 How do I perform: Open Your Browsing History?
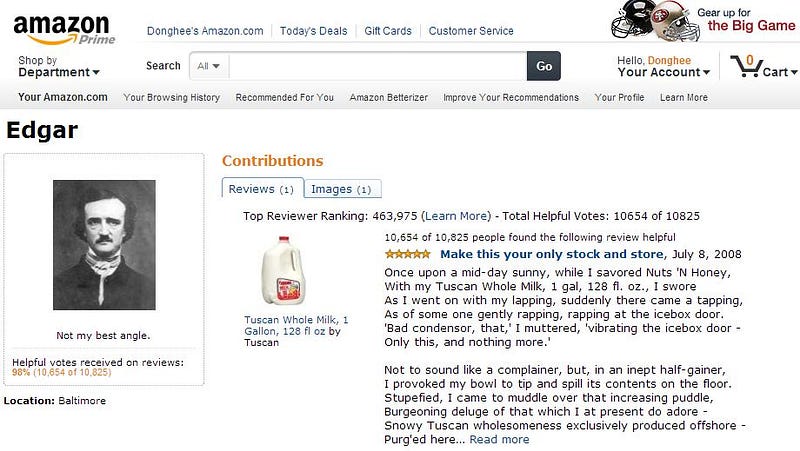[171, 97]
